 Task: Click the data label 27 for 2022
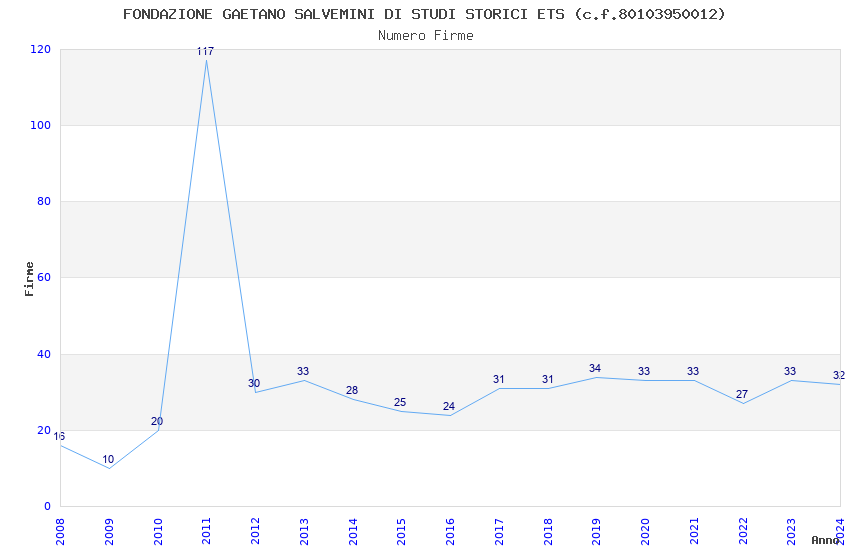click(x=742, y=394)
